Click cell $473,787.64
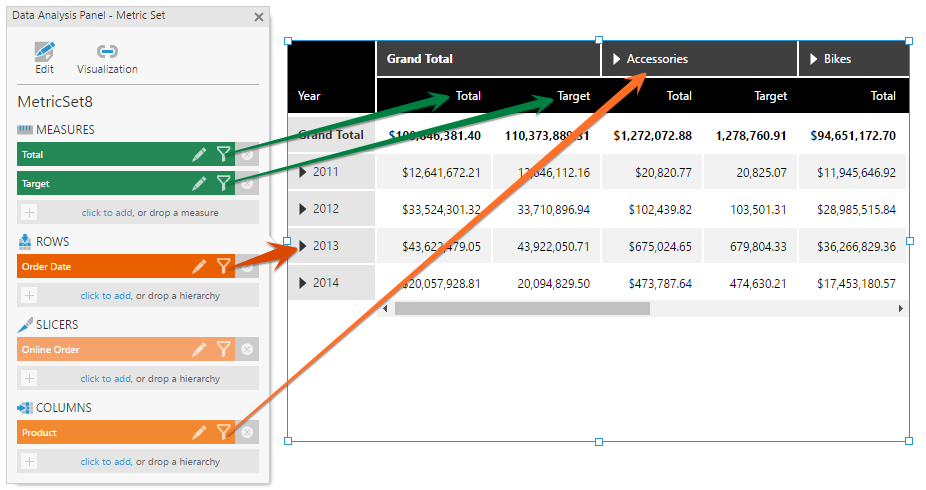 pyautogui.click(x=660, y=283)
